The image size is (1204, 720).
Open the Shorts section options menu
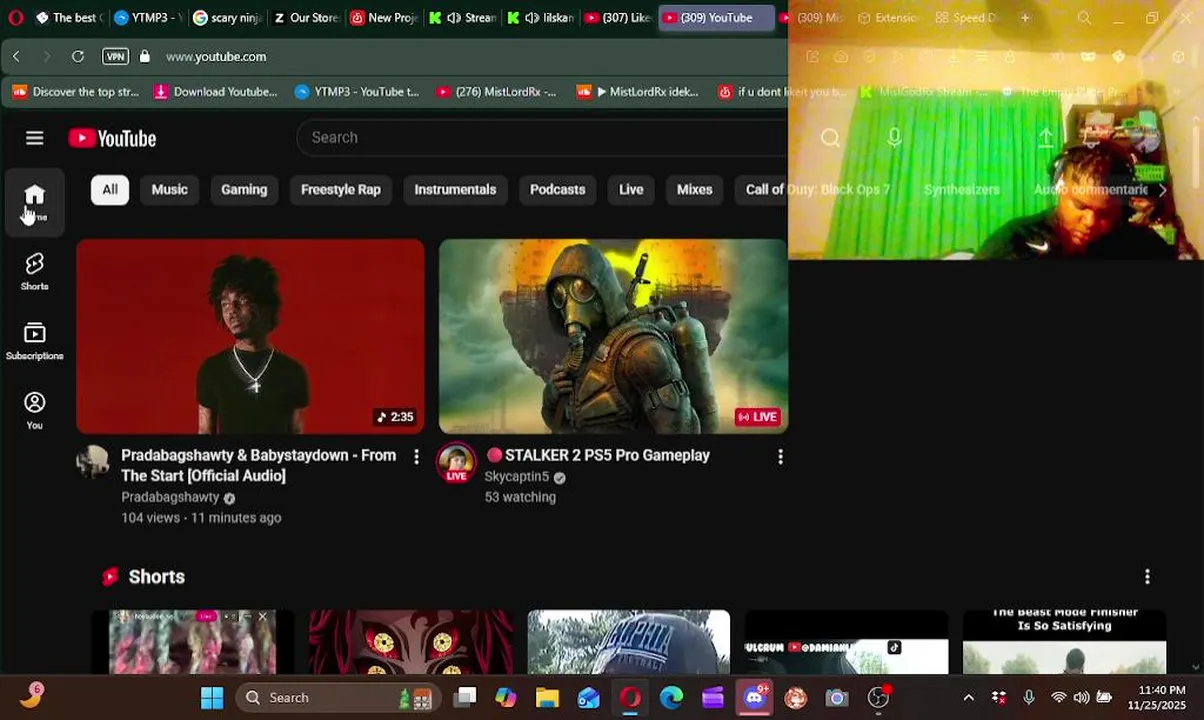[x=1147, y=577]
